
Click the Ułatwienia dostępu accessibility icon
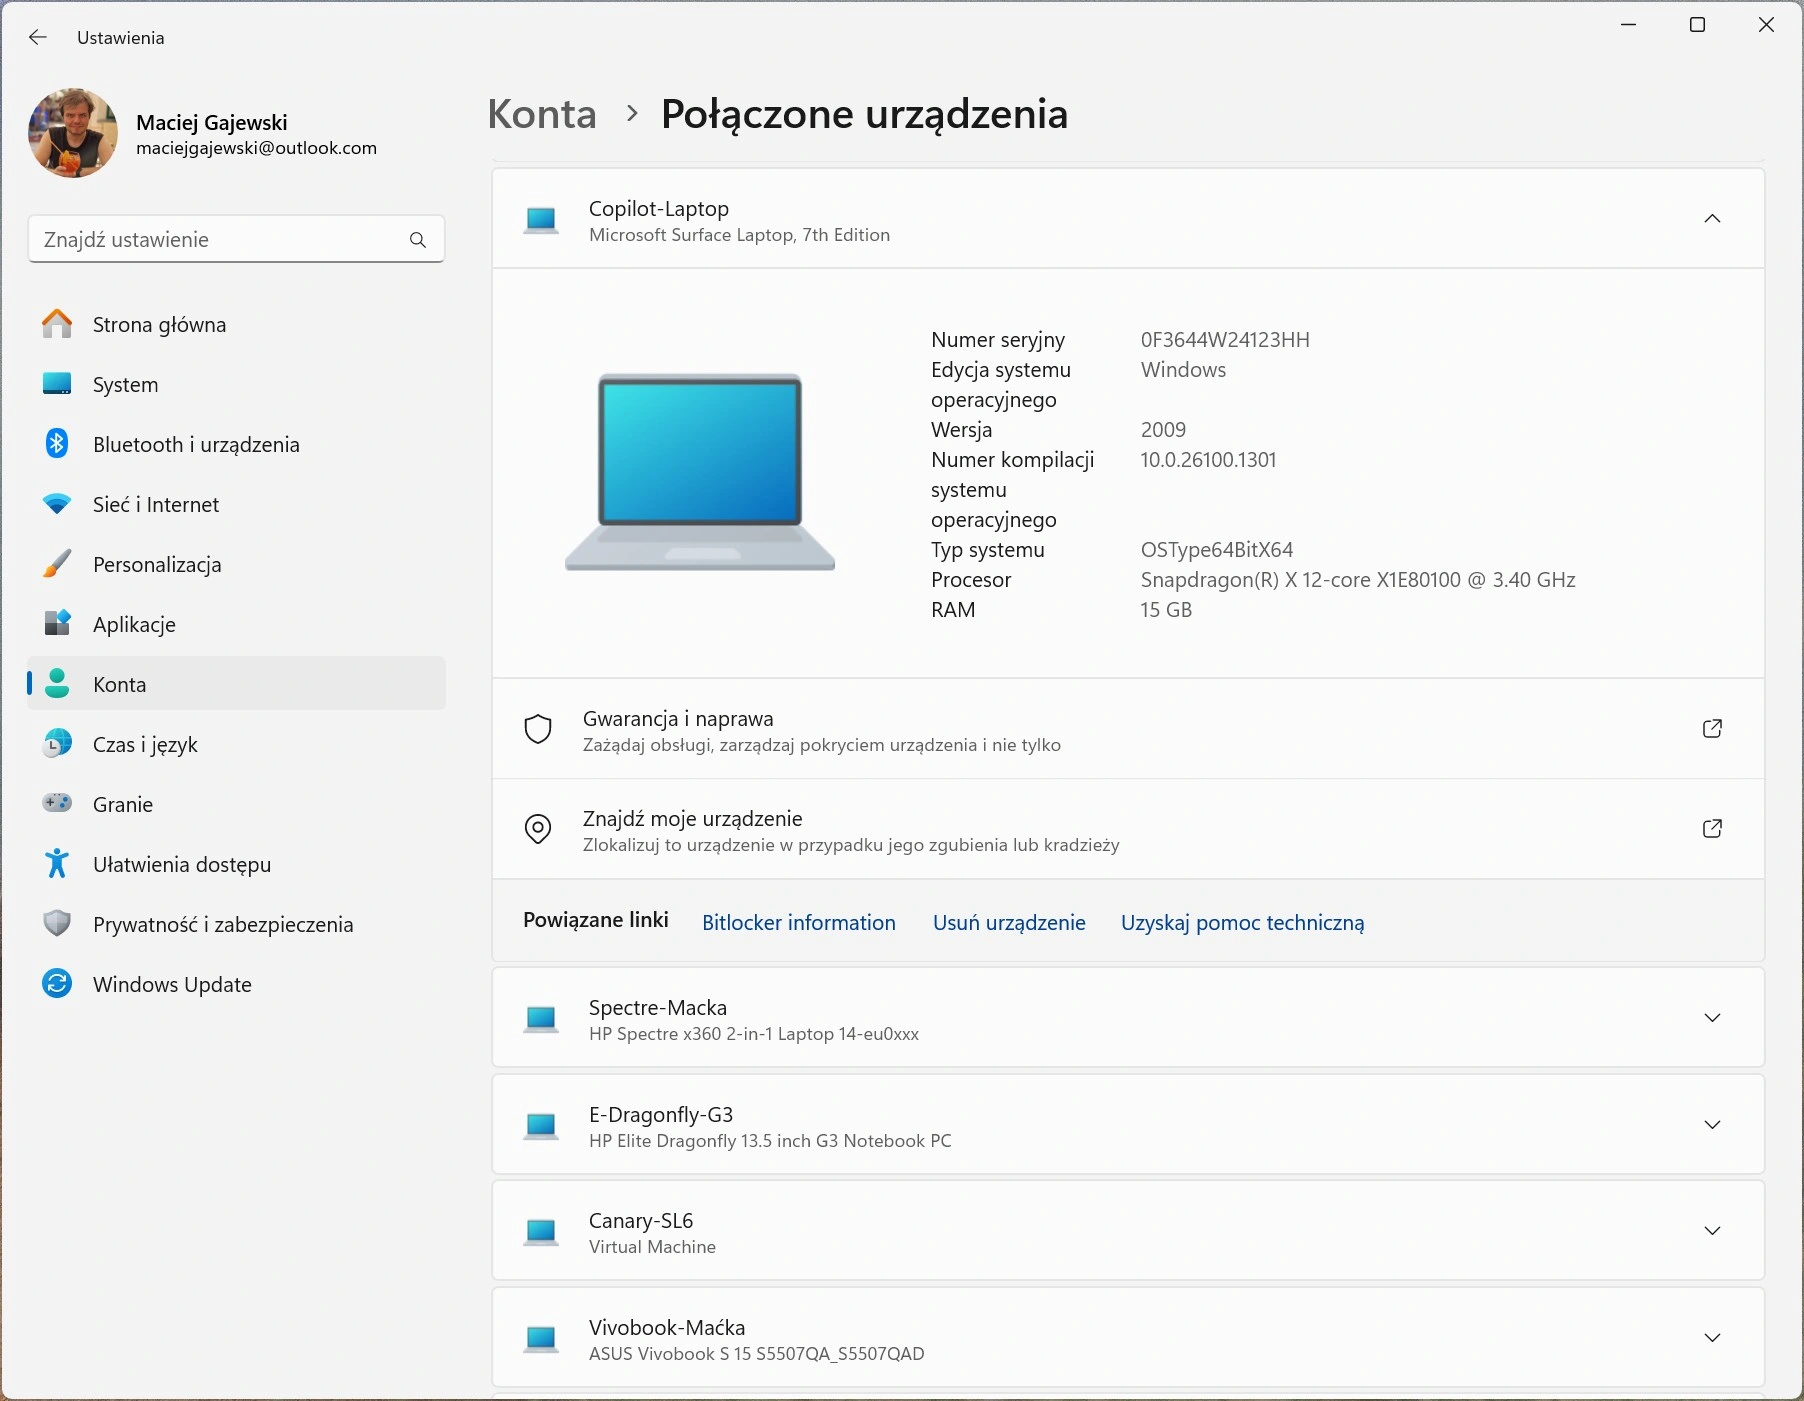click(57, 864)
